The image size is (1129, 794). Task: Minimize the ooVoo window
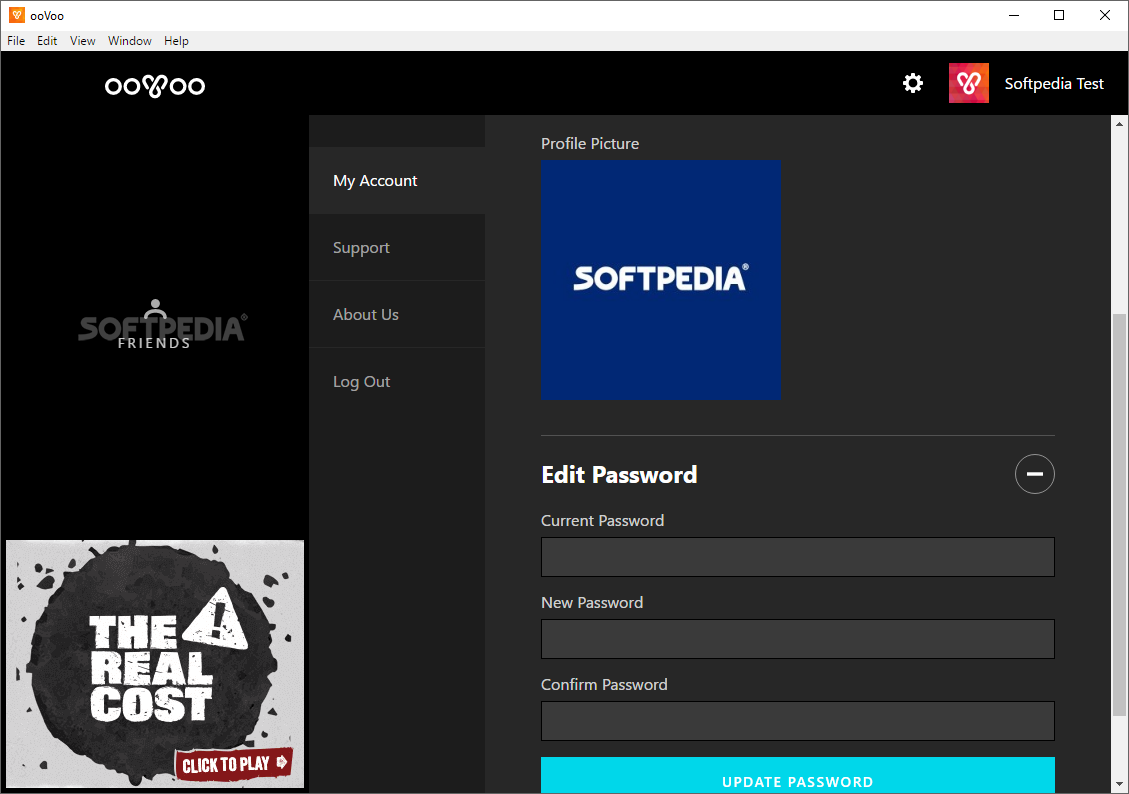click(1014, 15)
